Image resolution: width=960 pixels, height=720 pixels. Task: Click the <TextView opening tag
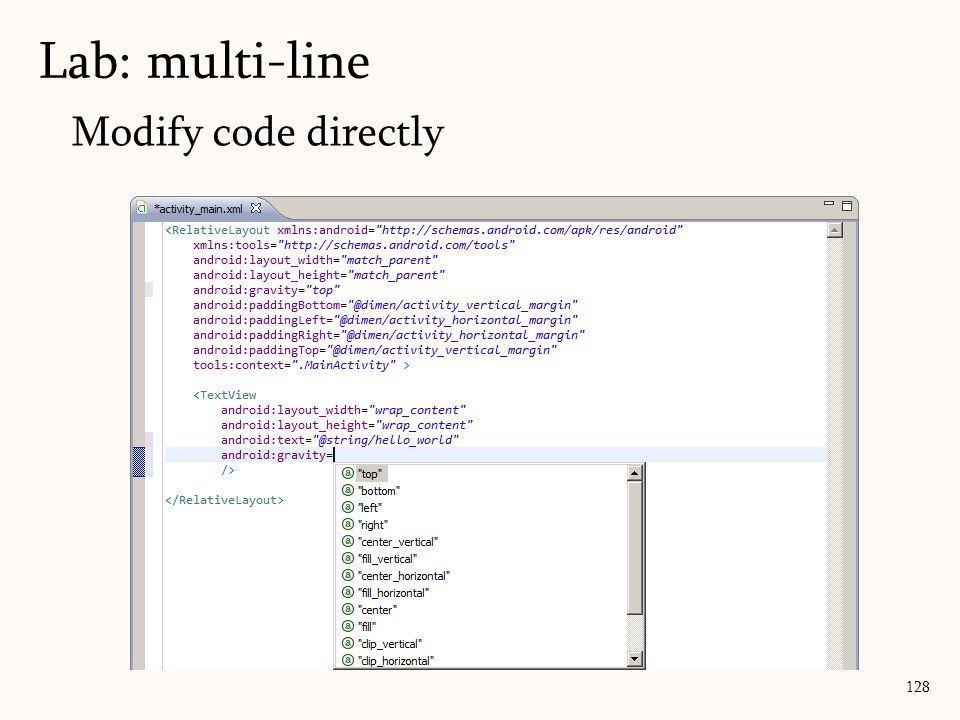[225, 395]
